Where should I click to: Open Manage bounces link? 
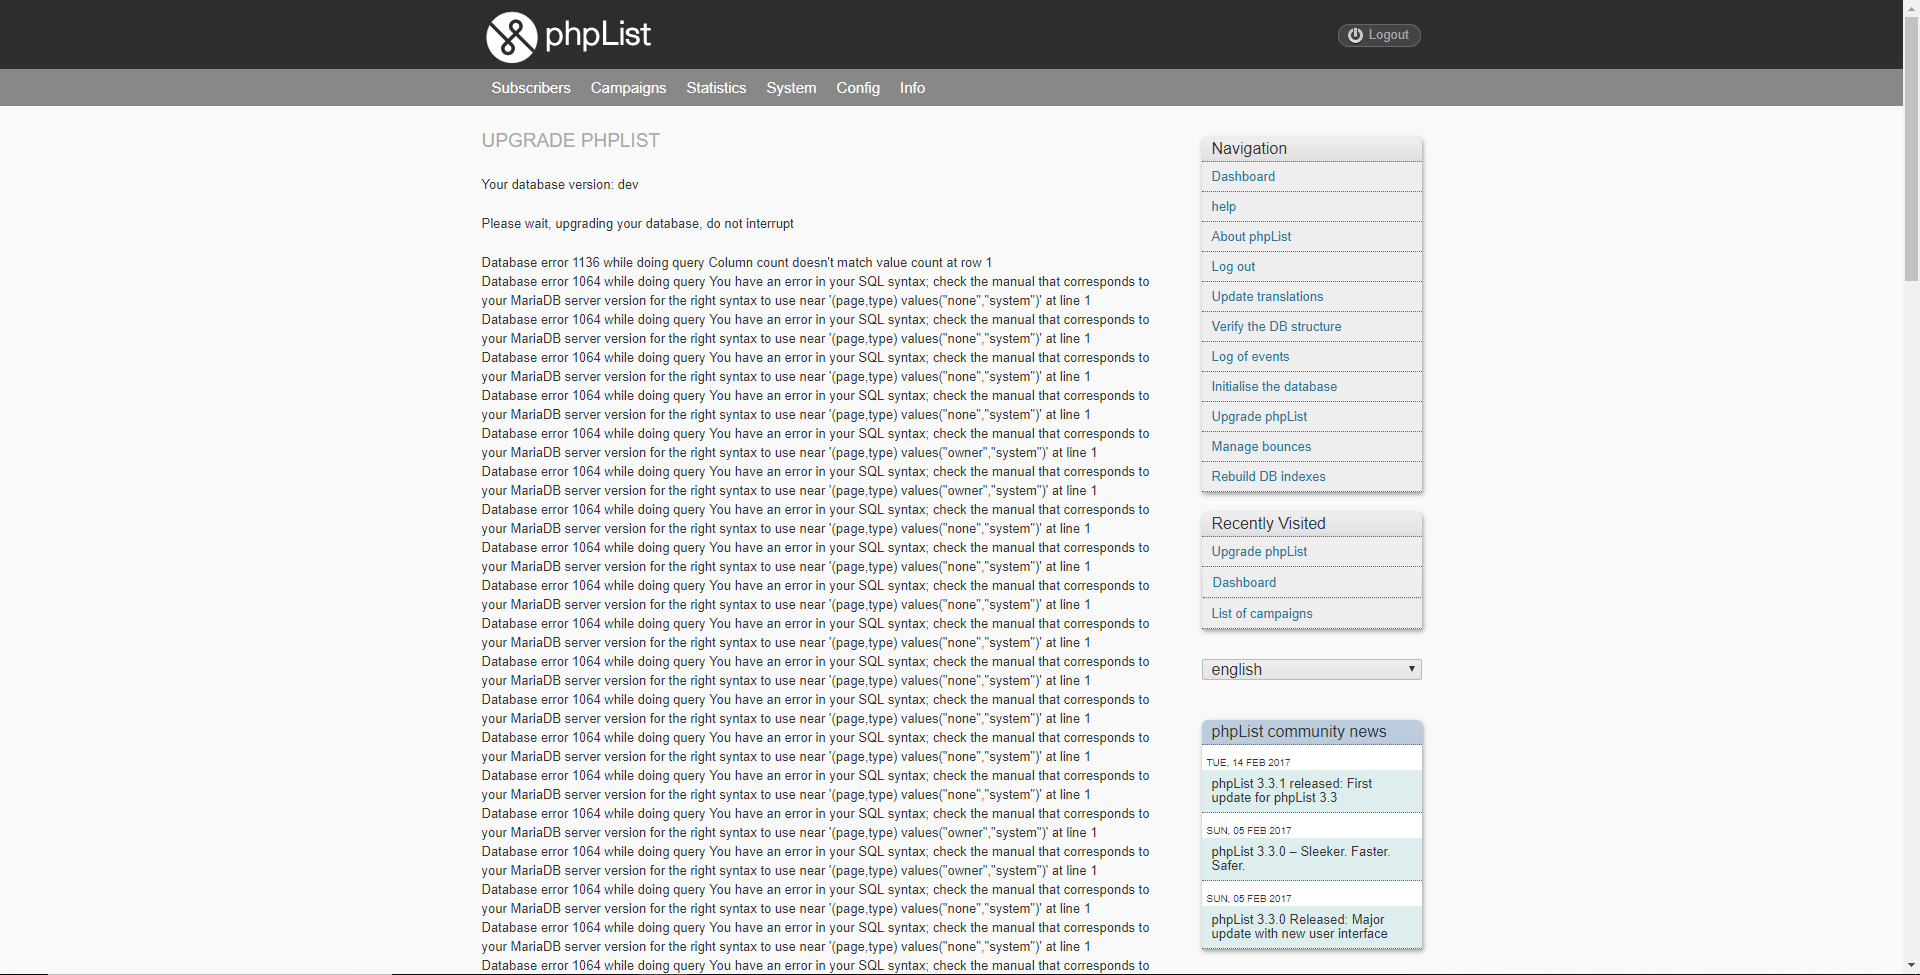point(1261,447)
